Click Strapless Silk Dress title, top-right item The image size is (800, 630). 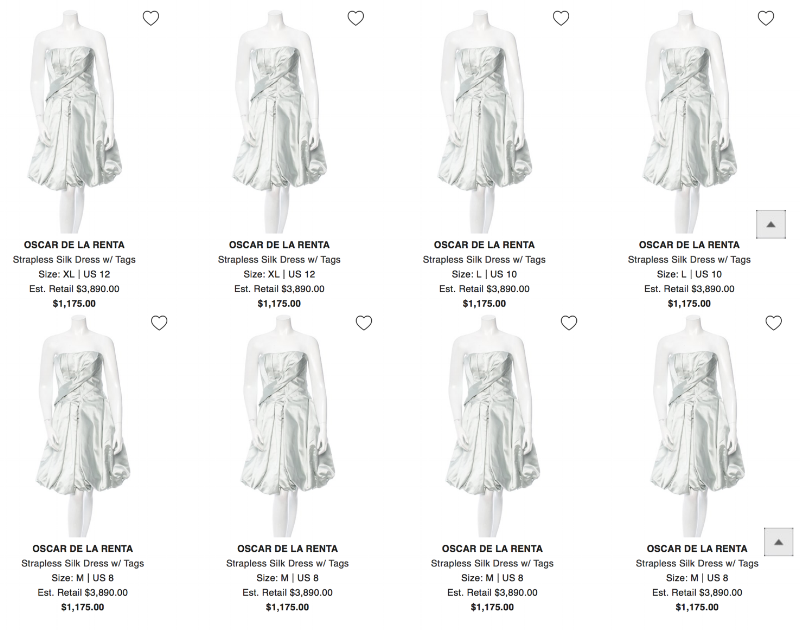click(x=689, y=260)
